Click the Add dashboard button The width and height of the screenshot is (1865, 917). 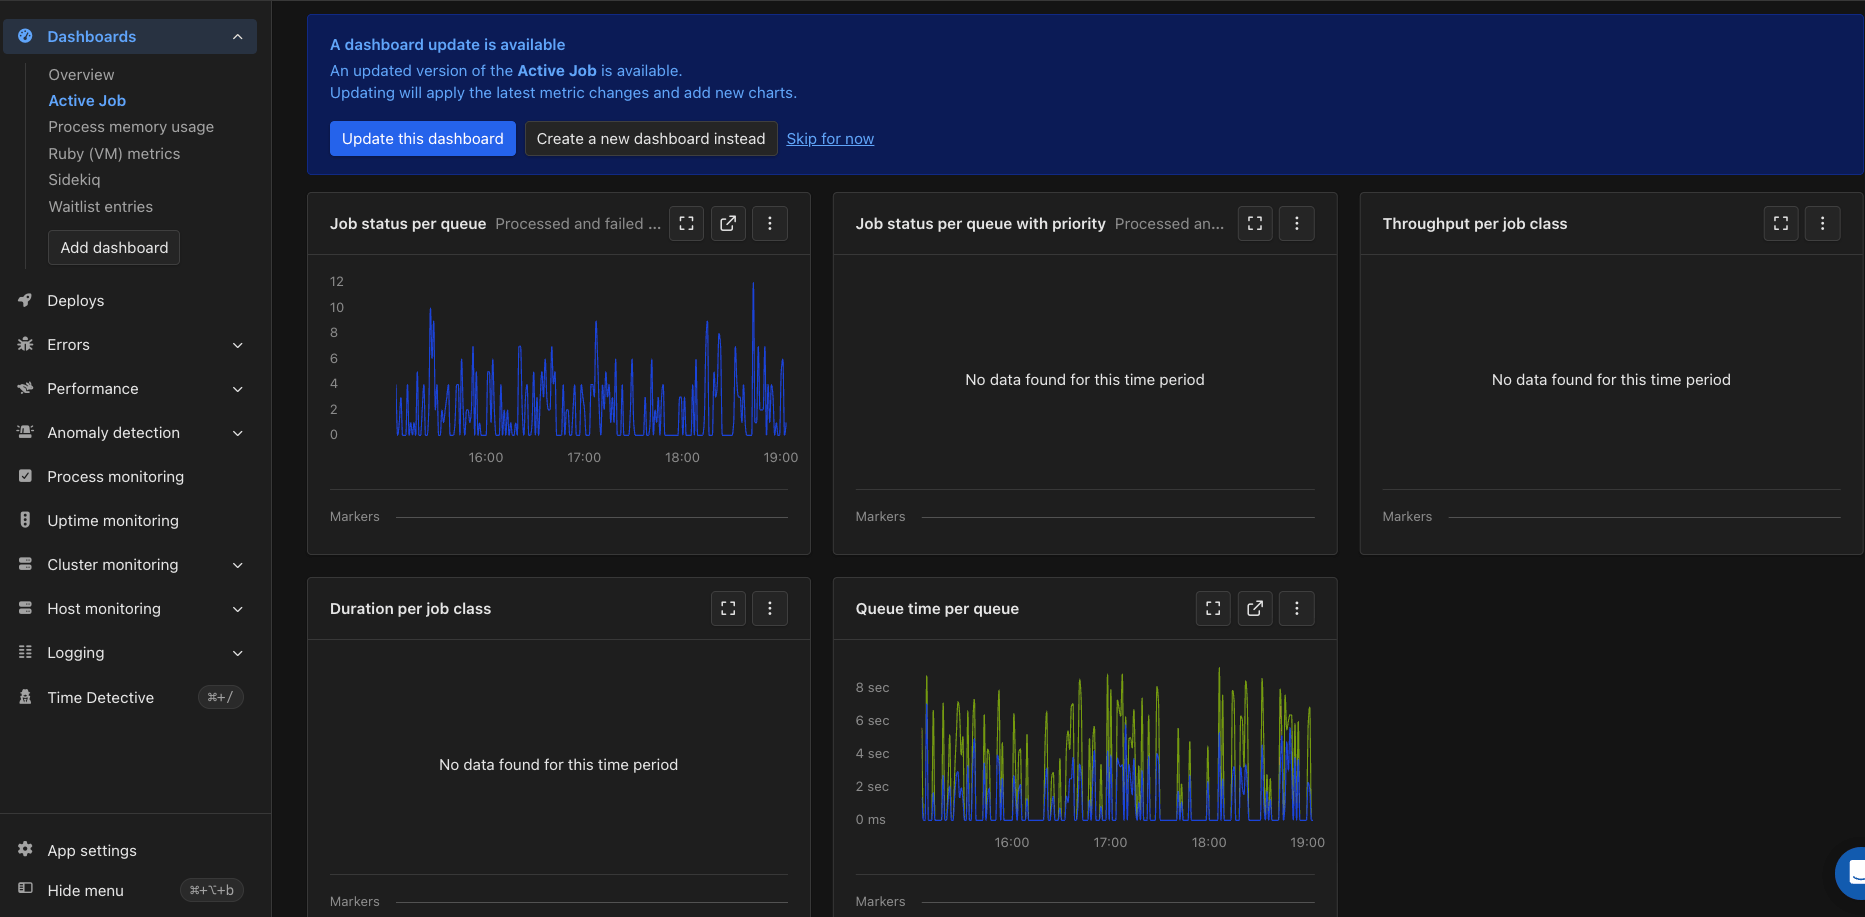pyautogui.click(x=114, y=248)
